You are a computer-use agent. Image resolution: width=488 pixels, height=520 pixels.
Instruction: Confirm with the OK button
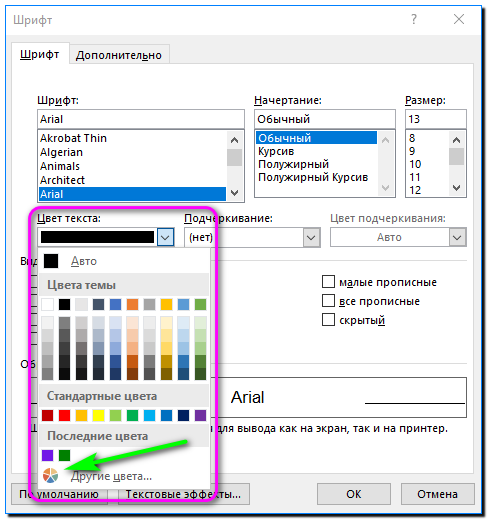point(354,494)
